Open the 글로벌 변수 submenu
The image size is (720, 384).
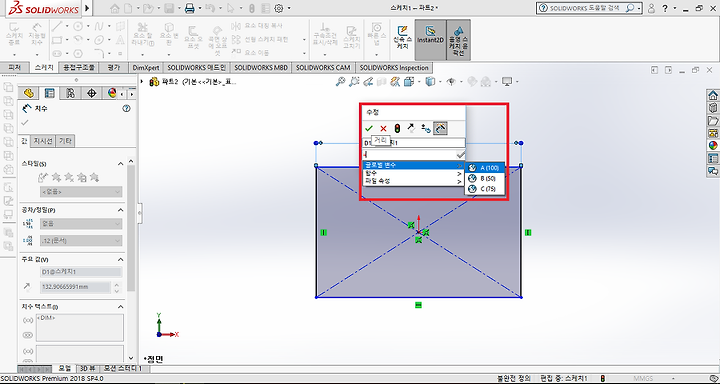pos(413,165)
